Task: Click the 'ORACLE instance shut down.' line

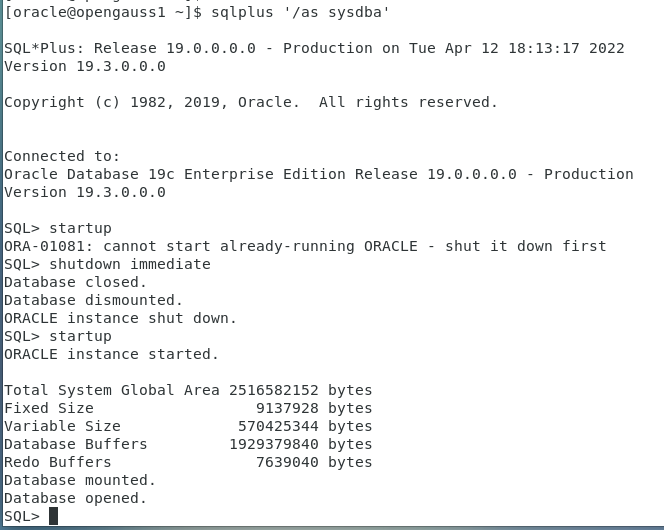Action: pos(120,318)
